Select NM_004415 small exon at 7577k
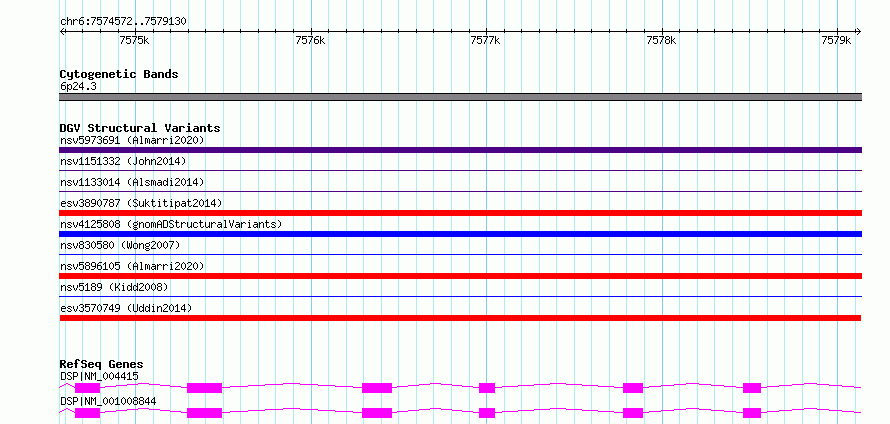The height and width of the screenshot is (424, 890). pyautogui.click(x=487, y=388)
